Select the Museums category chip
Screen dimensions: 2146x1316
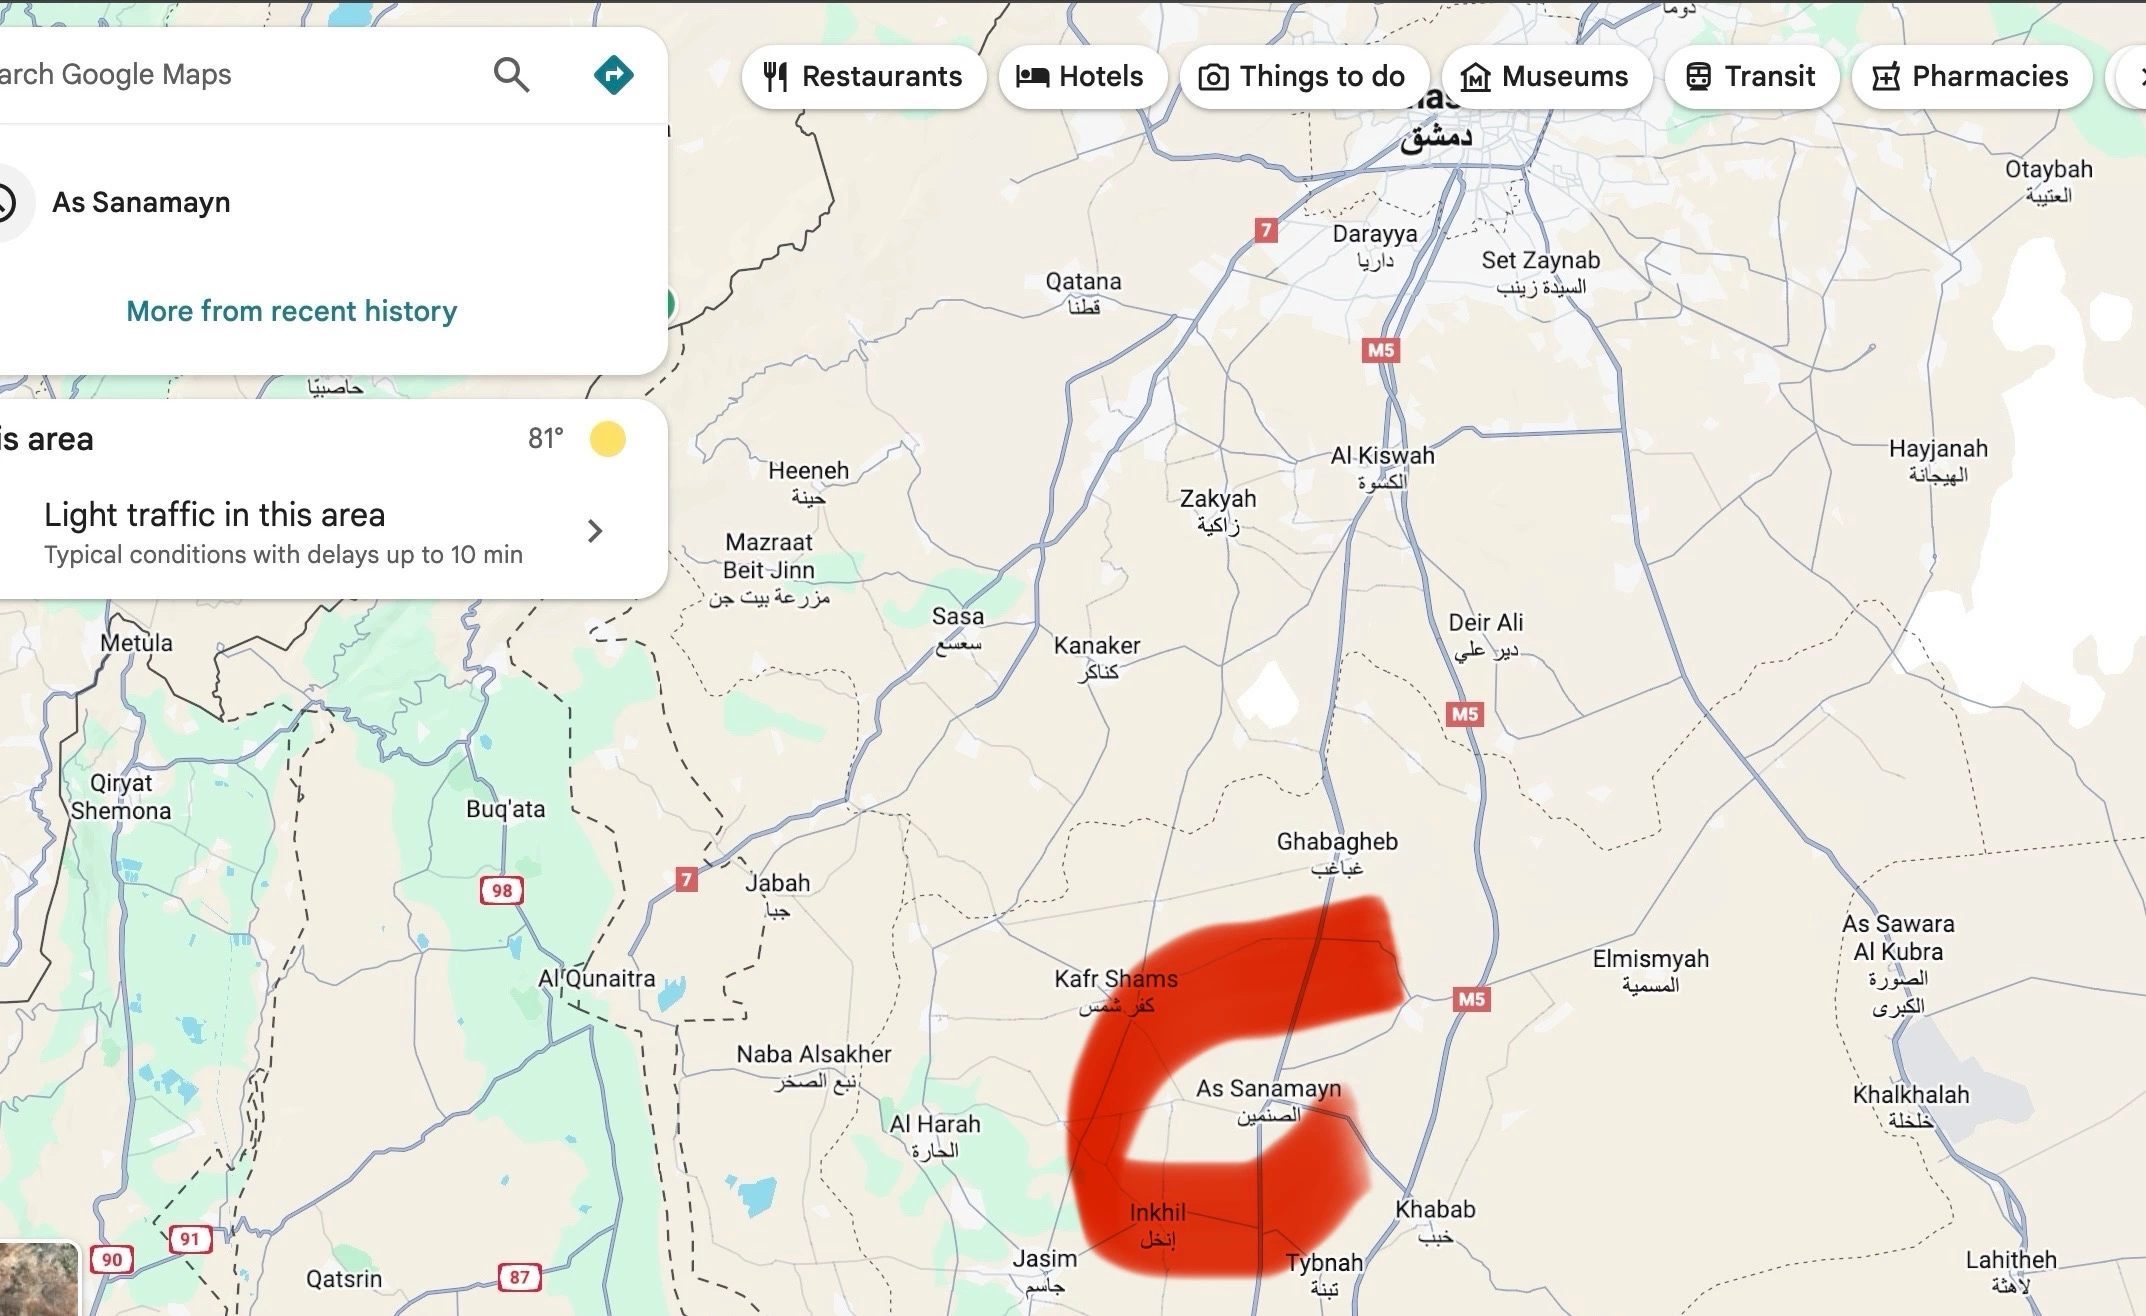click(1546, 77)
